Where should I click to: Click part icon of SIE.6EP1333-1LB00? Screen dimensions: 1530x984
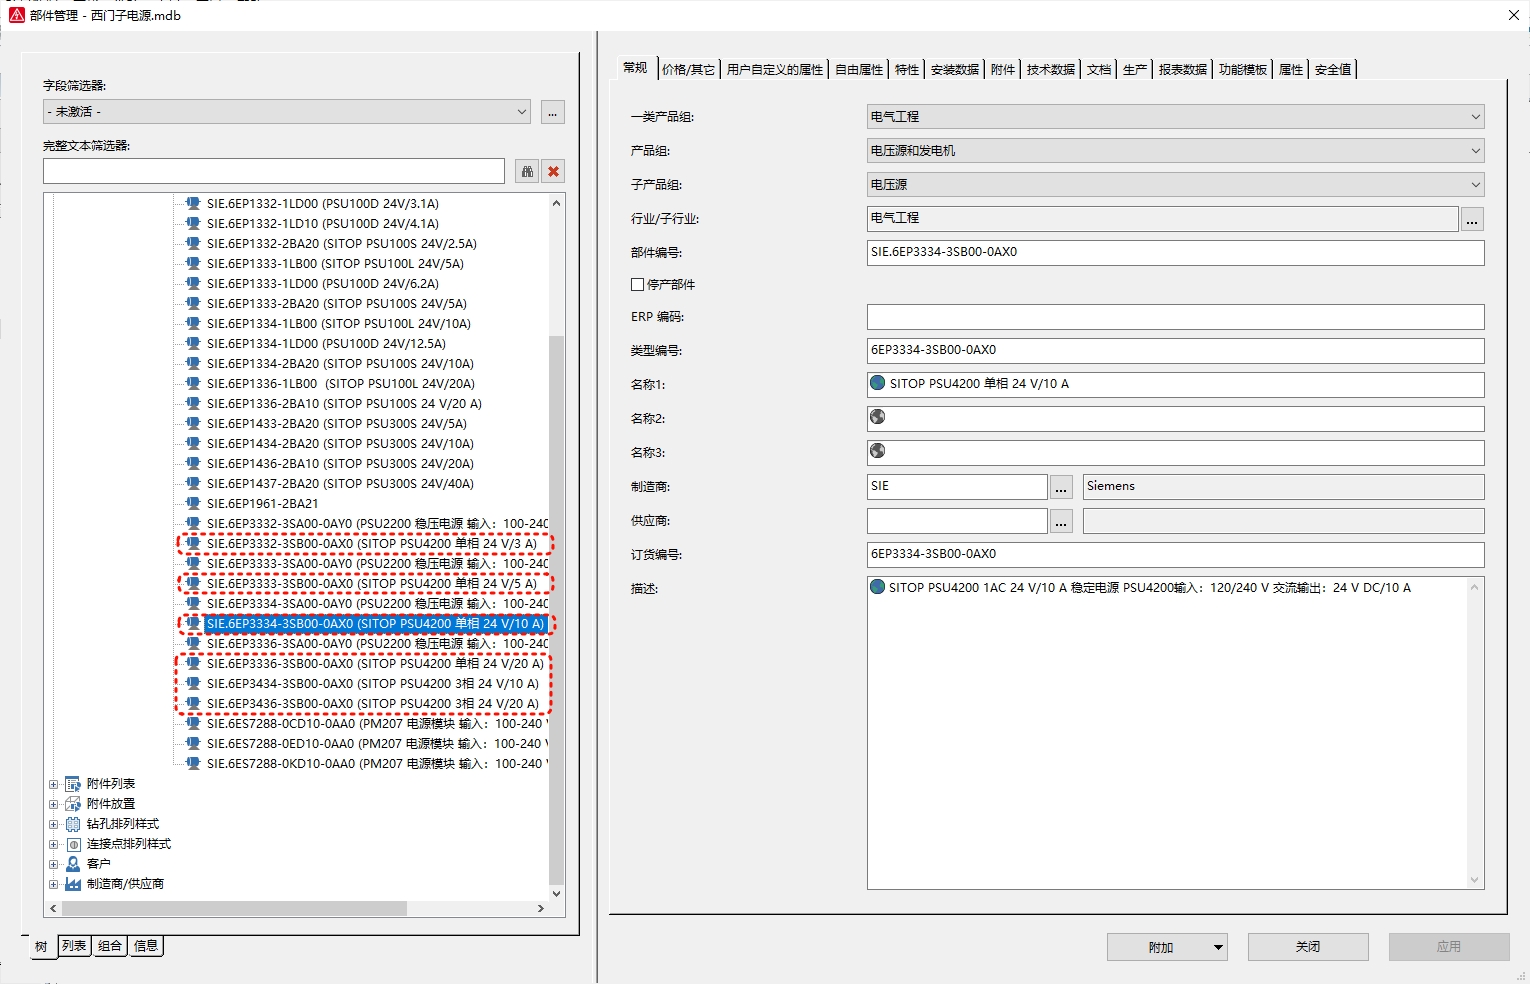pos(193,264)
